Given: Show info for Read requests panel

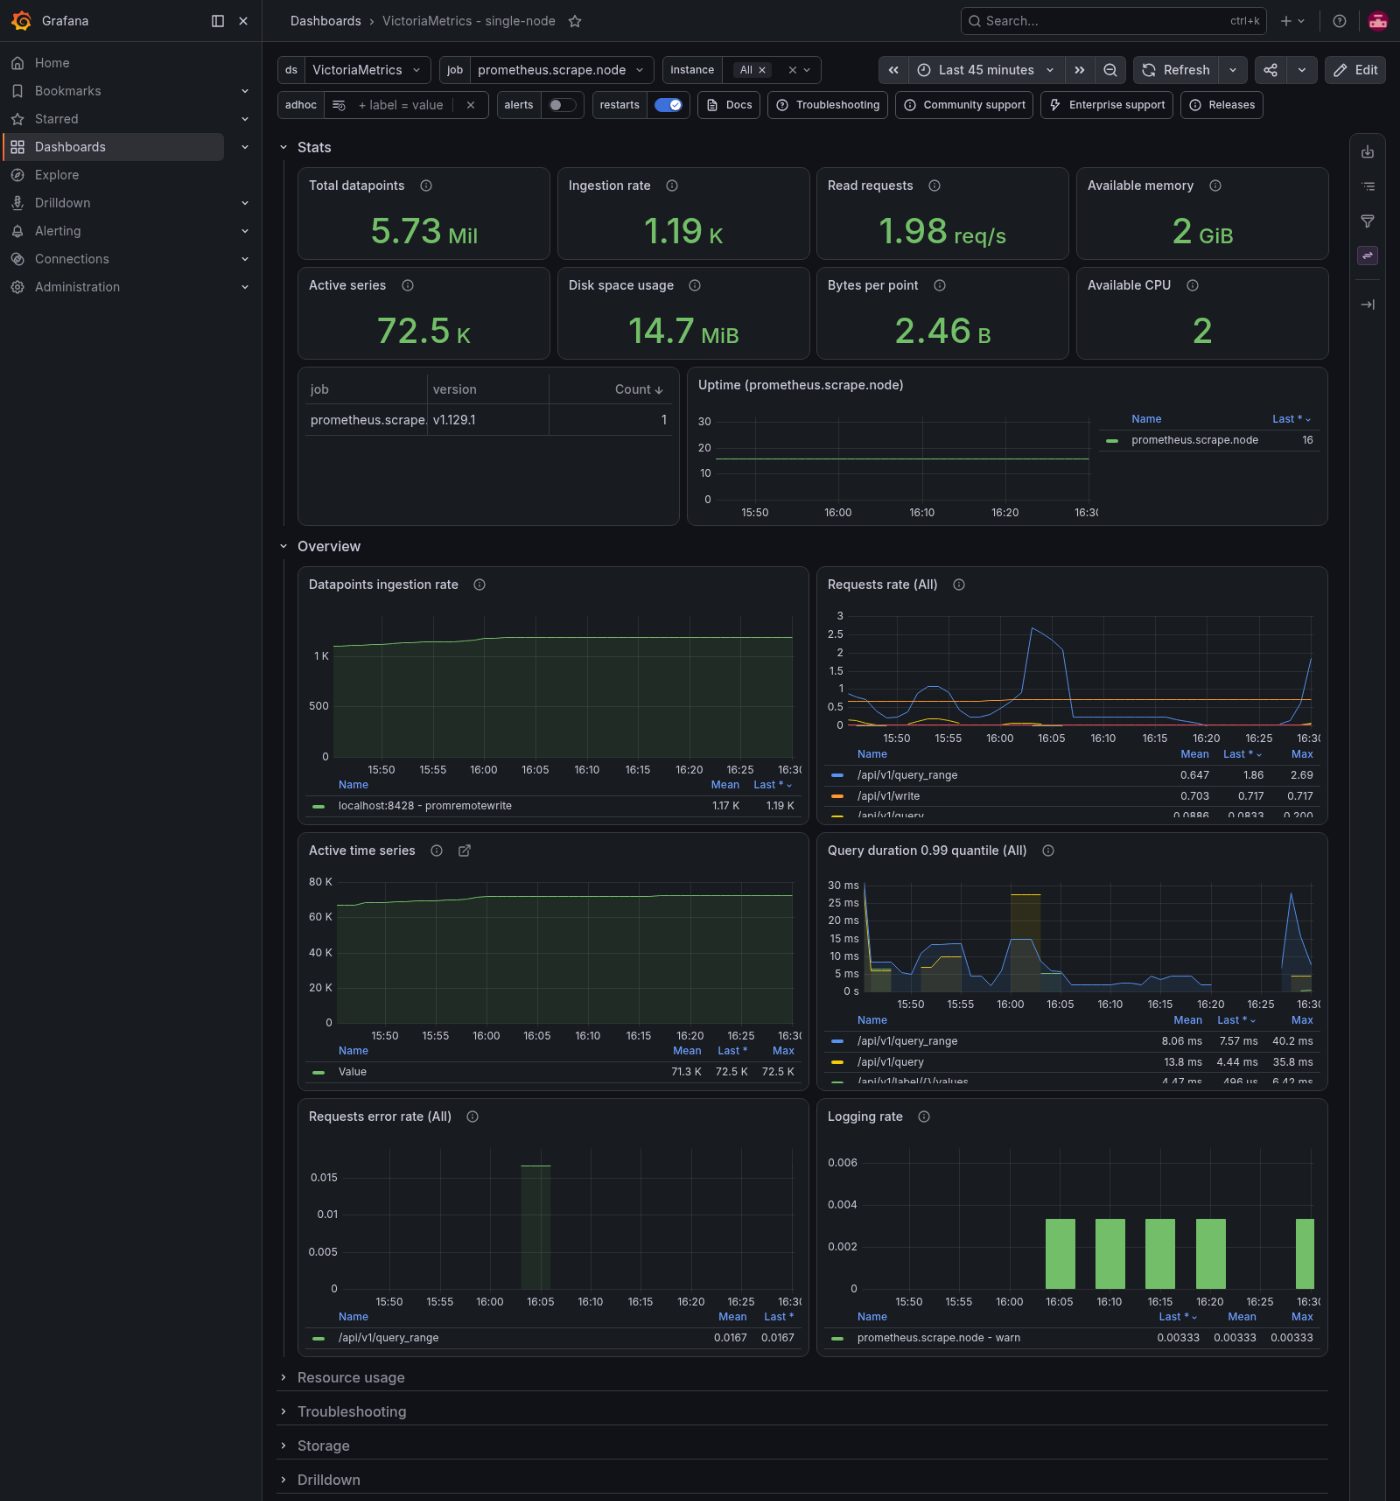Looking at the screenshot, I should [x=934, y=186].
